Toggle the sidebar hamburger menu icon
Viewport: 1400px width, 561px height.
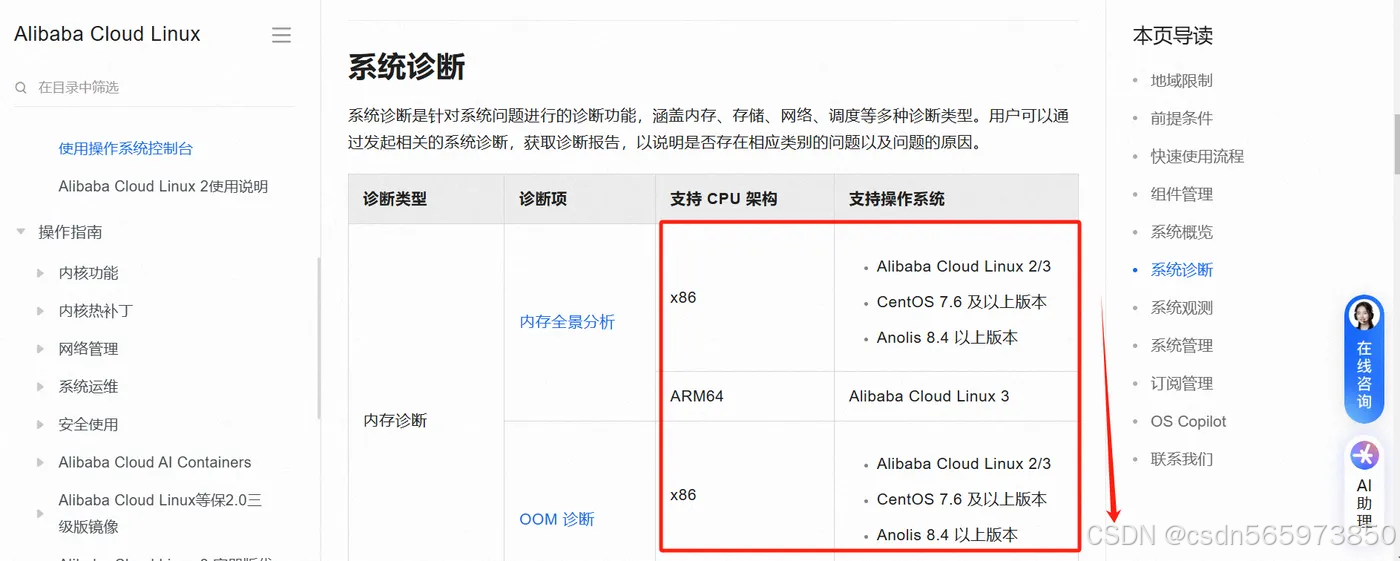point(281,35)
